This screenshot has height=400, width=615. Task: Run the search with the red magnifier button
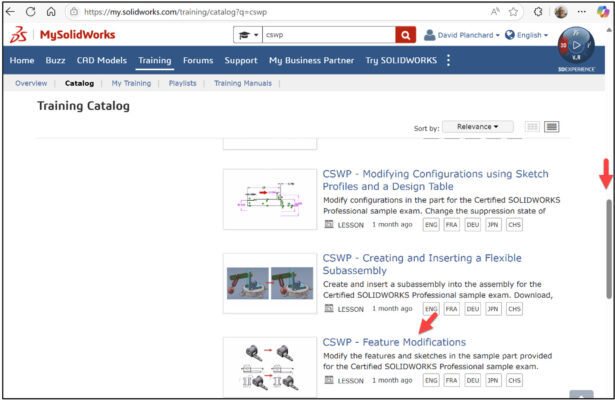pyautogui.click(x=406, y=35)
